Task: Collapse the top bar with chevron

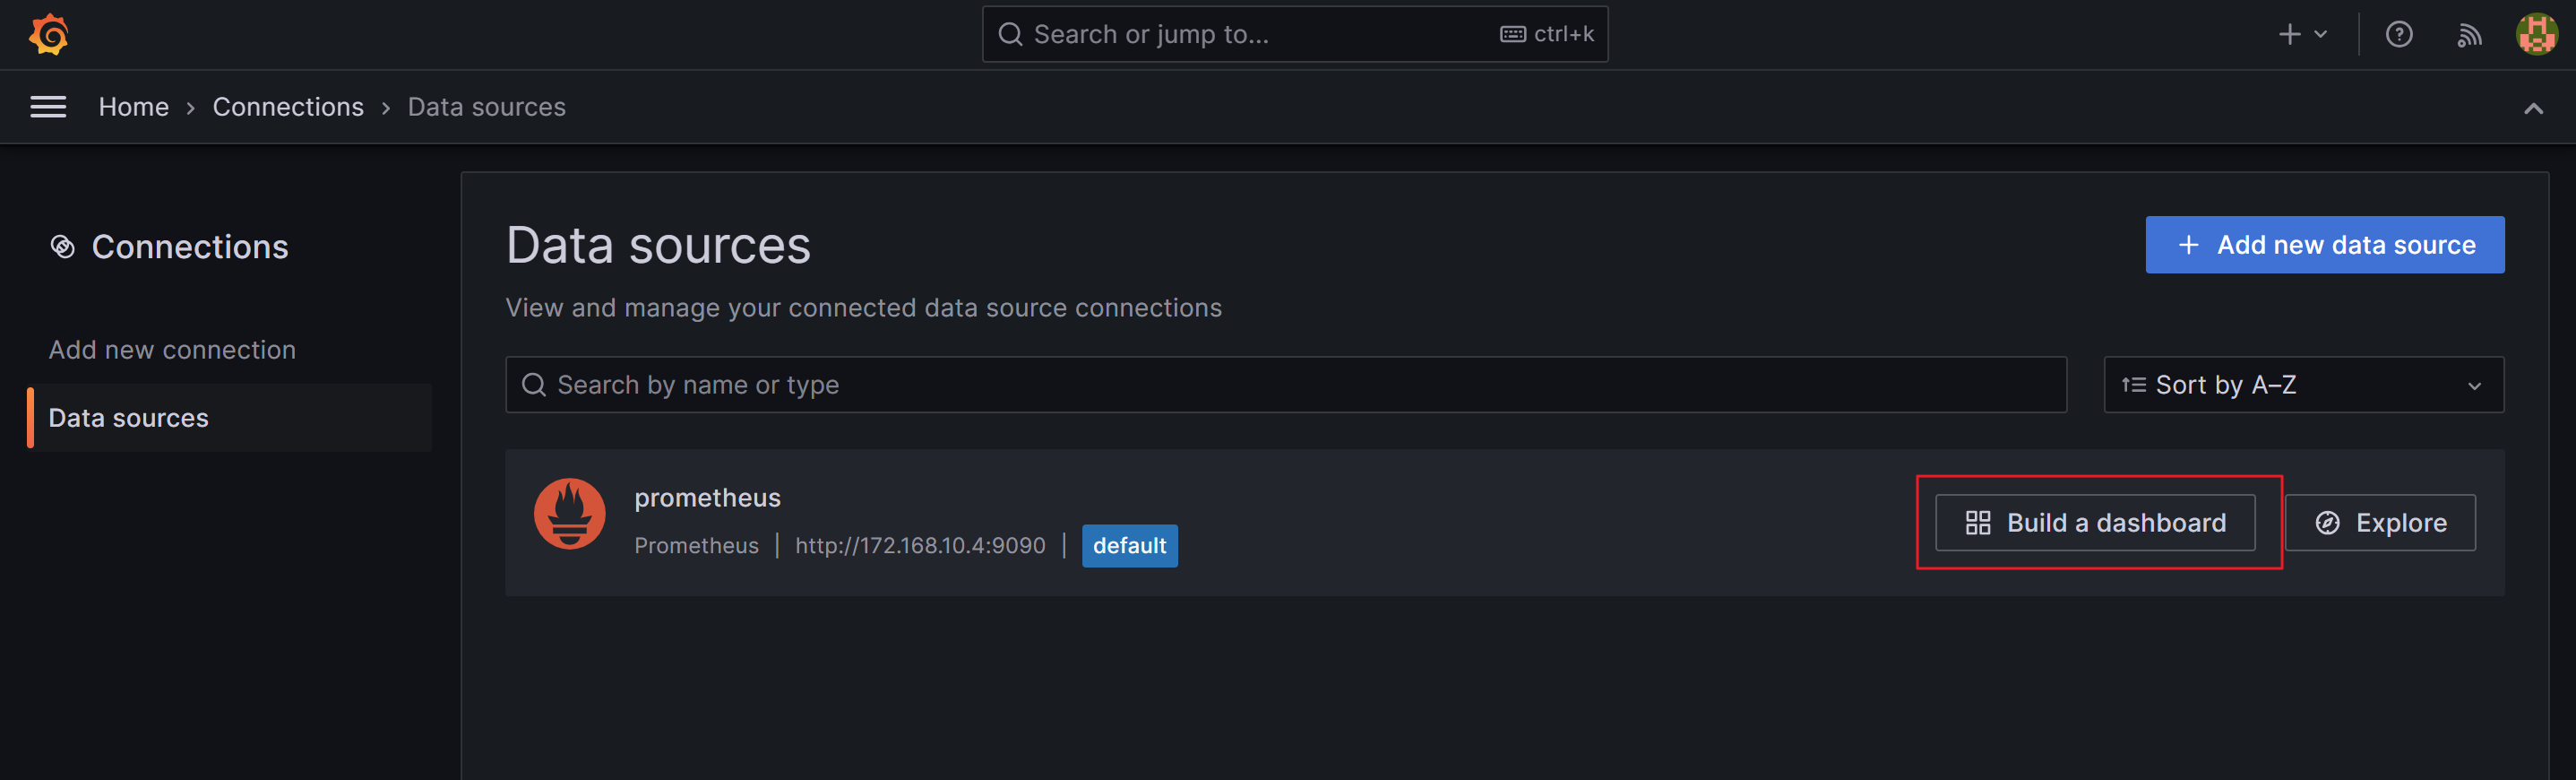Action: pos(2533,108)
